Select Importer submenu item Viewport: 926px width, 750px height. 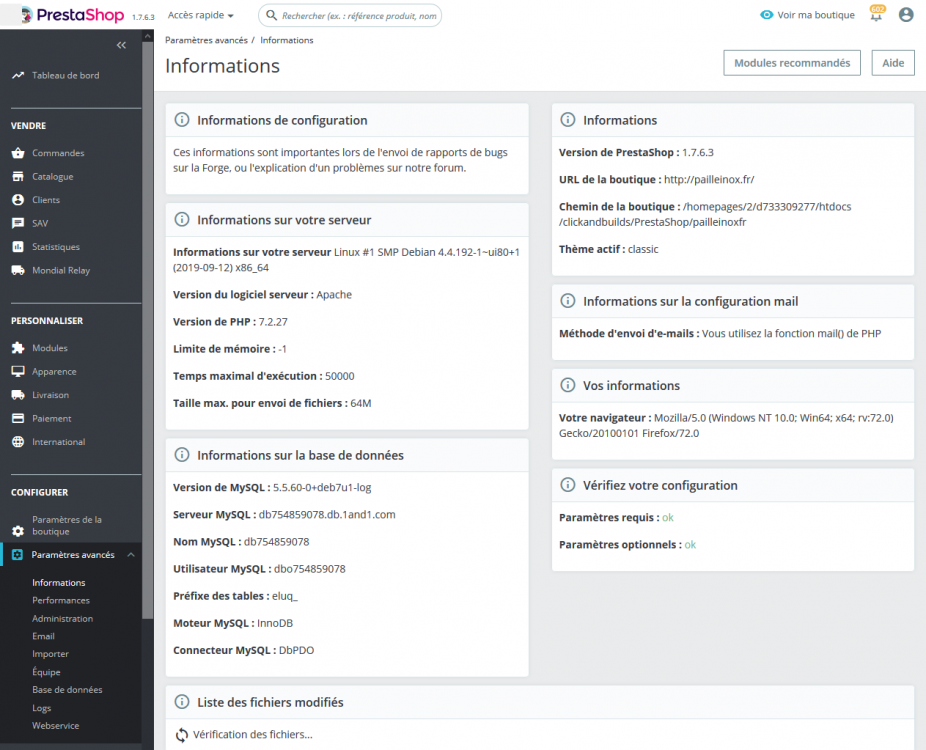(50, 654)
